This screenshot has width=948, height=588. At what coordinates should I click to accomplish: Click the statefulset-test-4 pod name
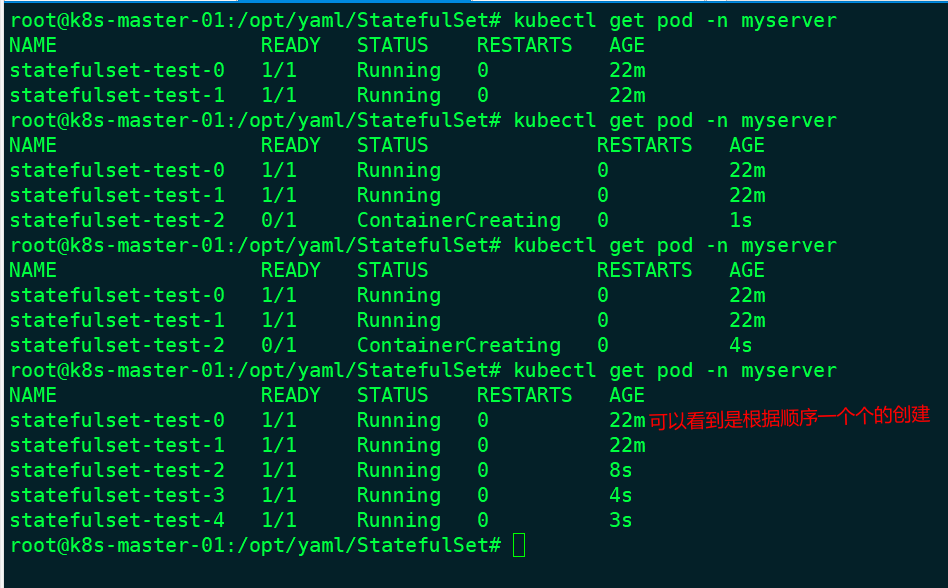point(117,520)
